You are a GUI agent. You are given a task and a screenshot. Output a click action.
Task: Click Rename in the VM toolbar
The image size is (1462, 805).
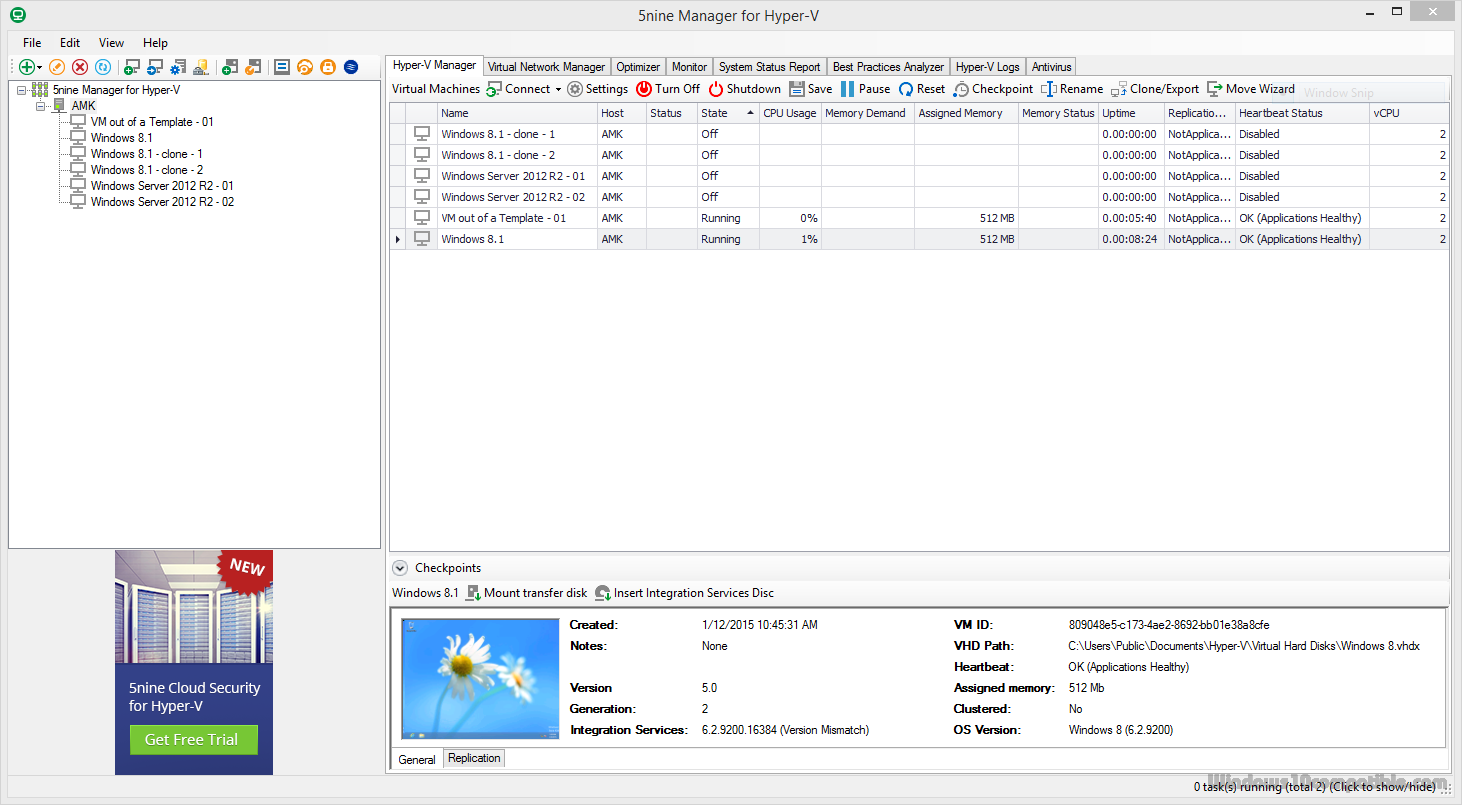point(1072,89)
